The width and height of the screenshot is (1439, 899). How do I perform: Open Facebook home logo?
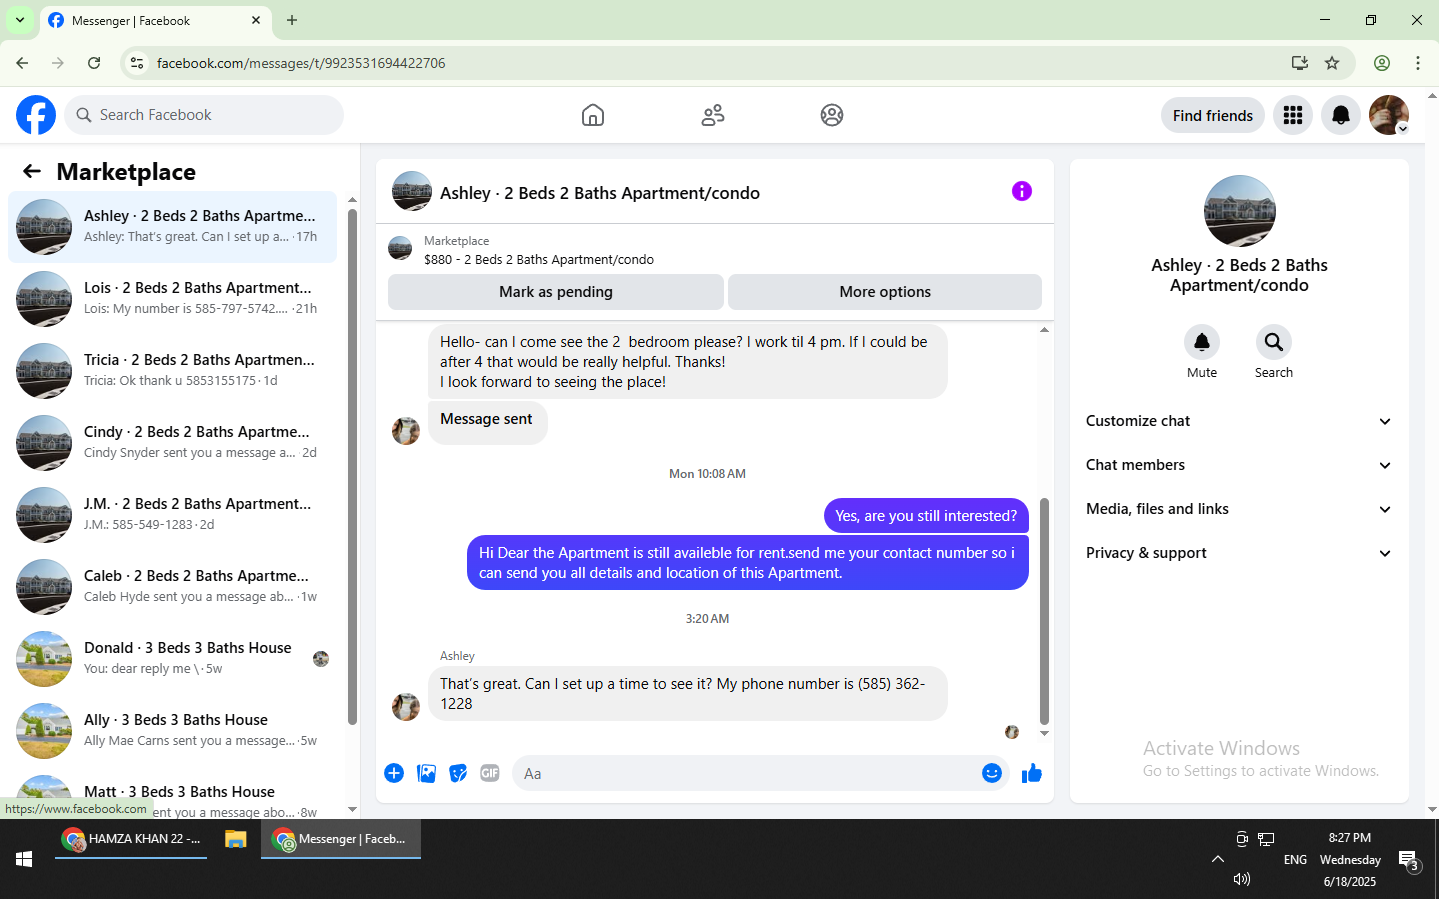(36, 115)
